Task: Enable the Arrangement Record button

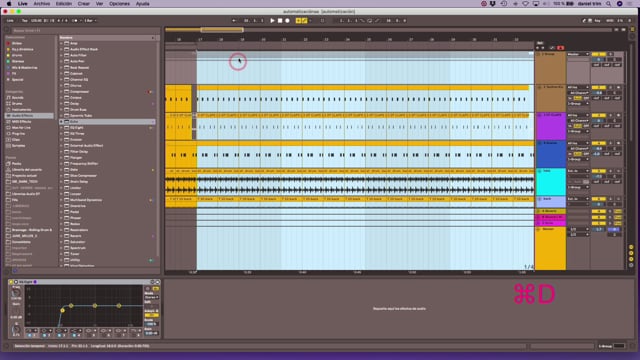Action: pos(287,20)
